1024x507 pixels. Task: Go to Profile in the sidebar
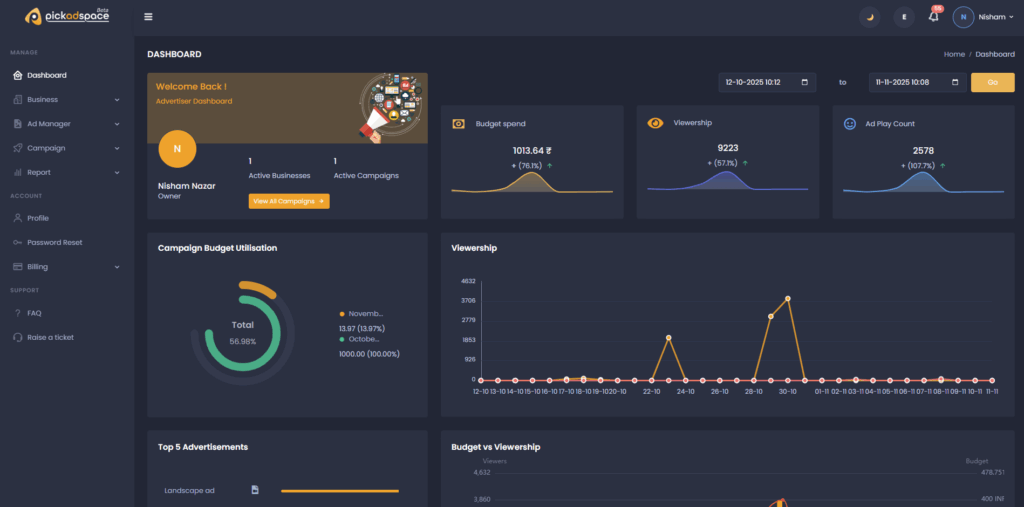(x=38, y=218)
